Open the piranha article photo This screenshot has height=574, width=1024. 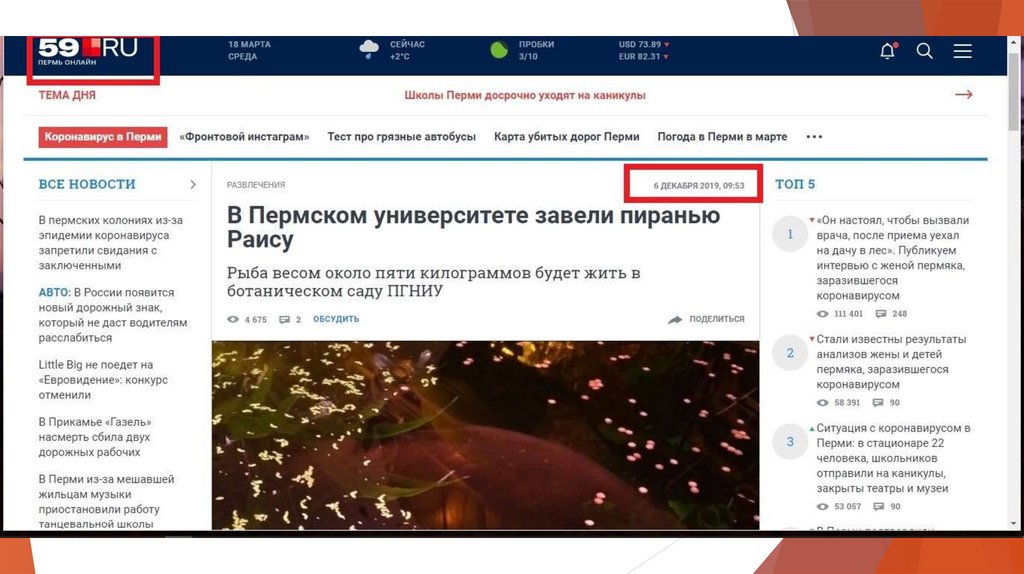pos(485,435)
